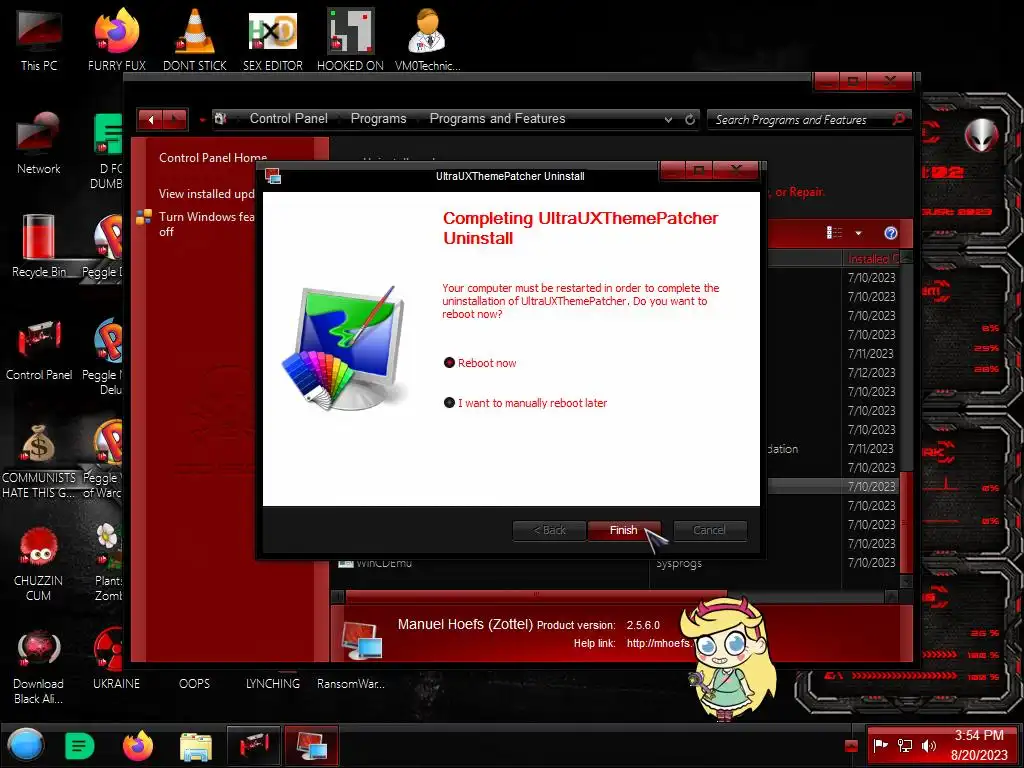Click the greyed Back button in wizard
Image resolution: width=1024 pixels, height=768 pixels.
[549, 530]
